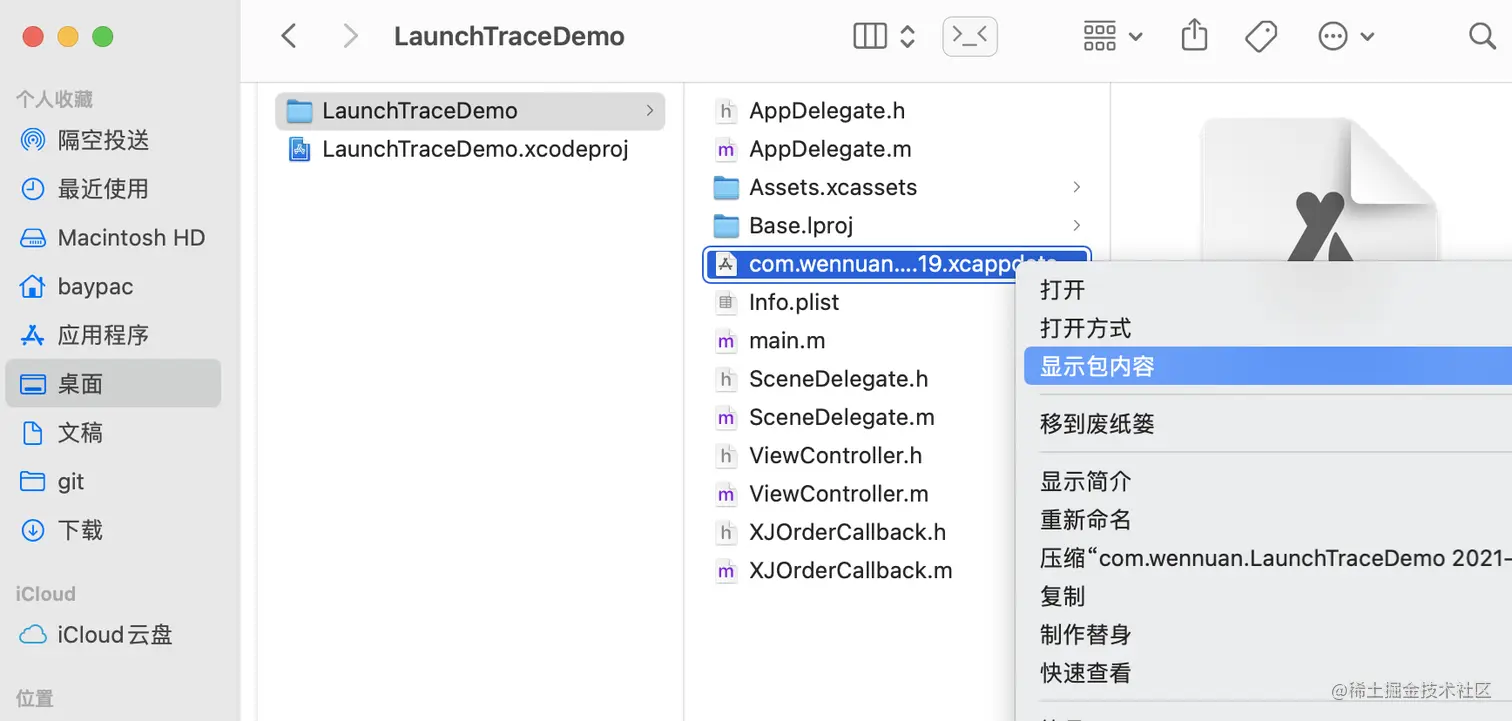Click the disk icon beside Macintosh HD
The height and width of the screenshot is (721, 1512).
coord(33,238)
